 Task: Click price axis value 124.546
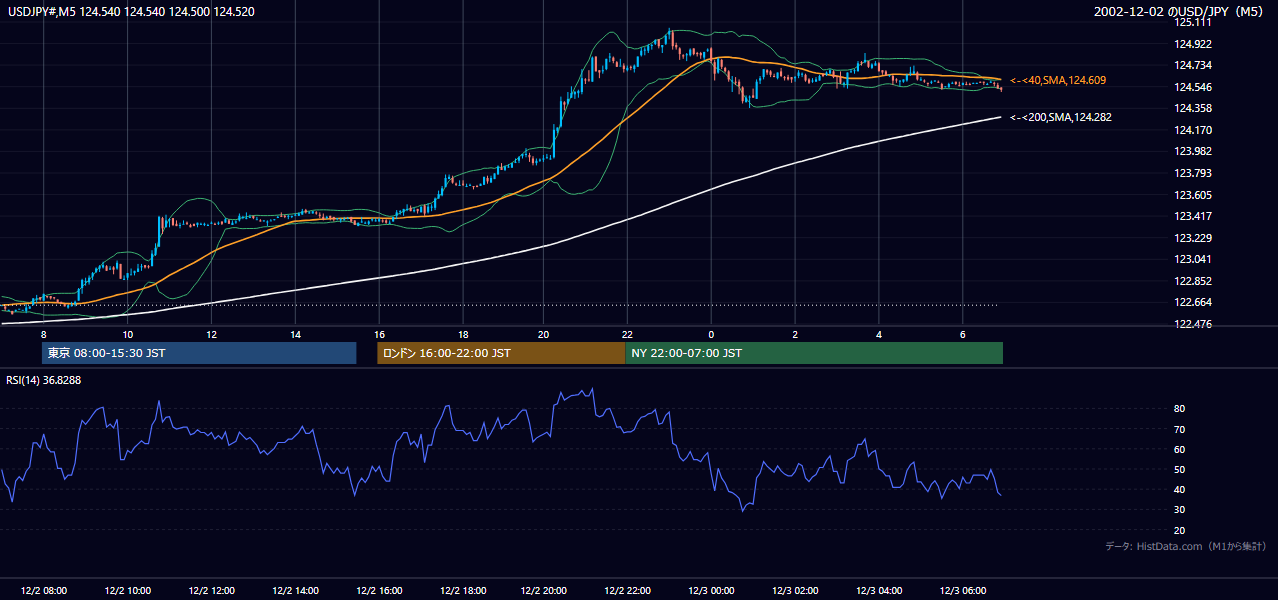pos(1192,87)
